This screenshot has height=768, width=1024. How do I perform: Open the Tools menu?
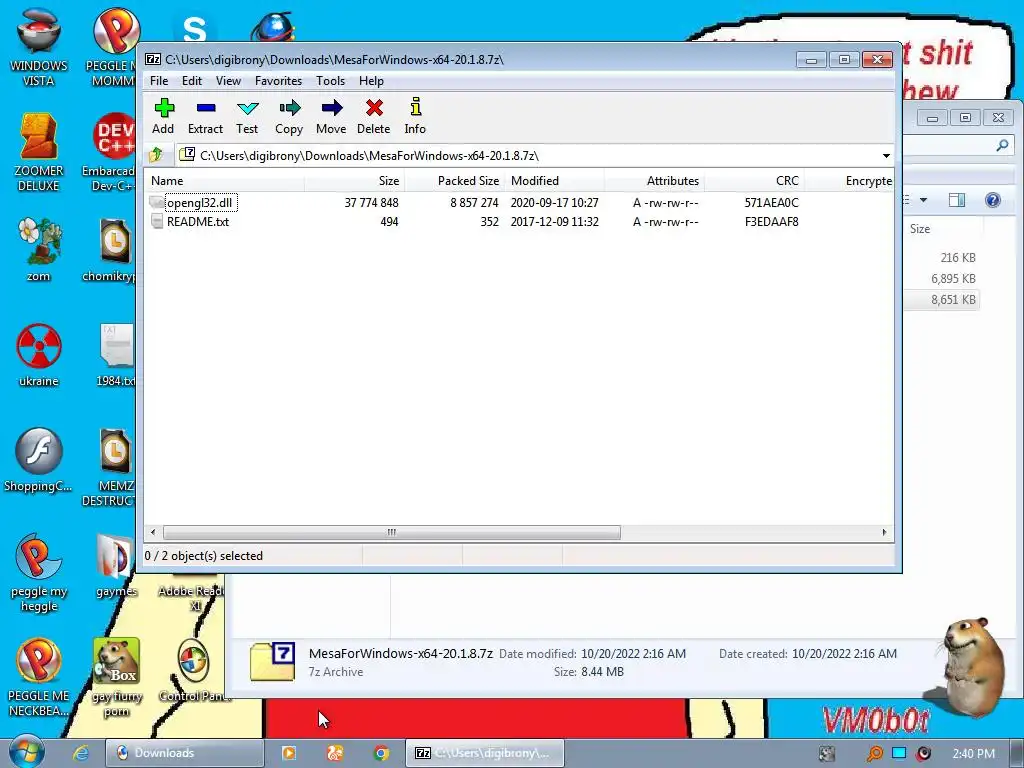330,81
